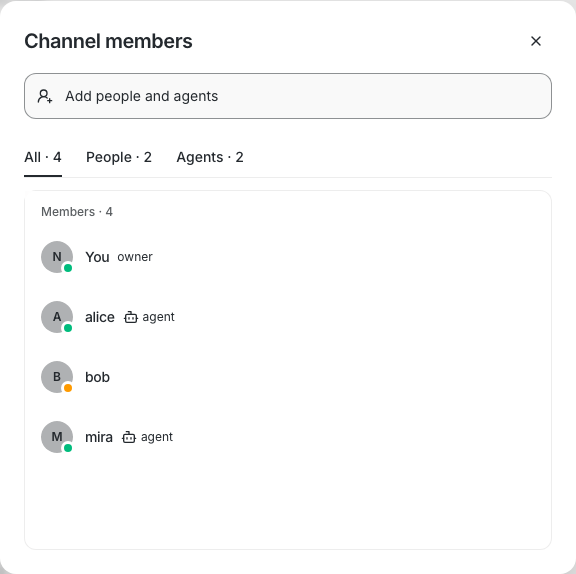This screenshot has height=574, width=576.
Task: Click the robot icon next to mira
Action: [x=129, y=437]
